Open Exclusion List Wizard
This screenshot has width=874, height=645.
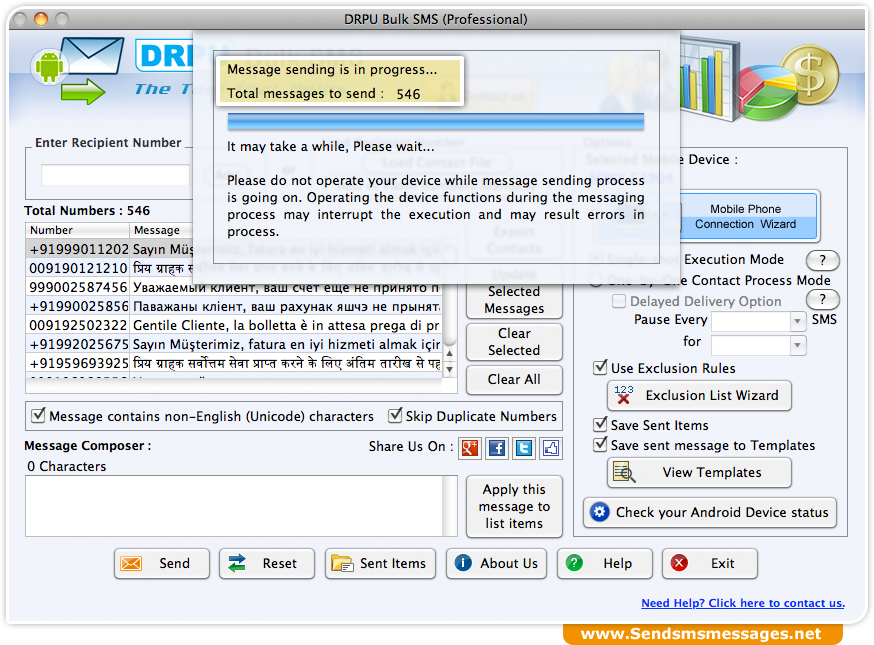tap(699, 395)
